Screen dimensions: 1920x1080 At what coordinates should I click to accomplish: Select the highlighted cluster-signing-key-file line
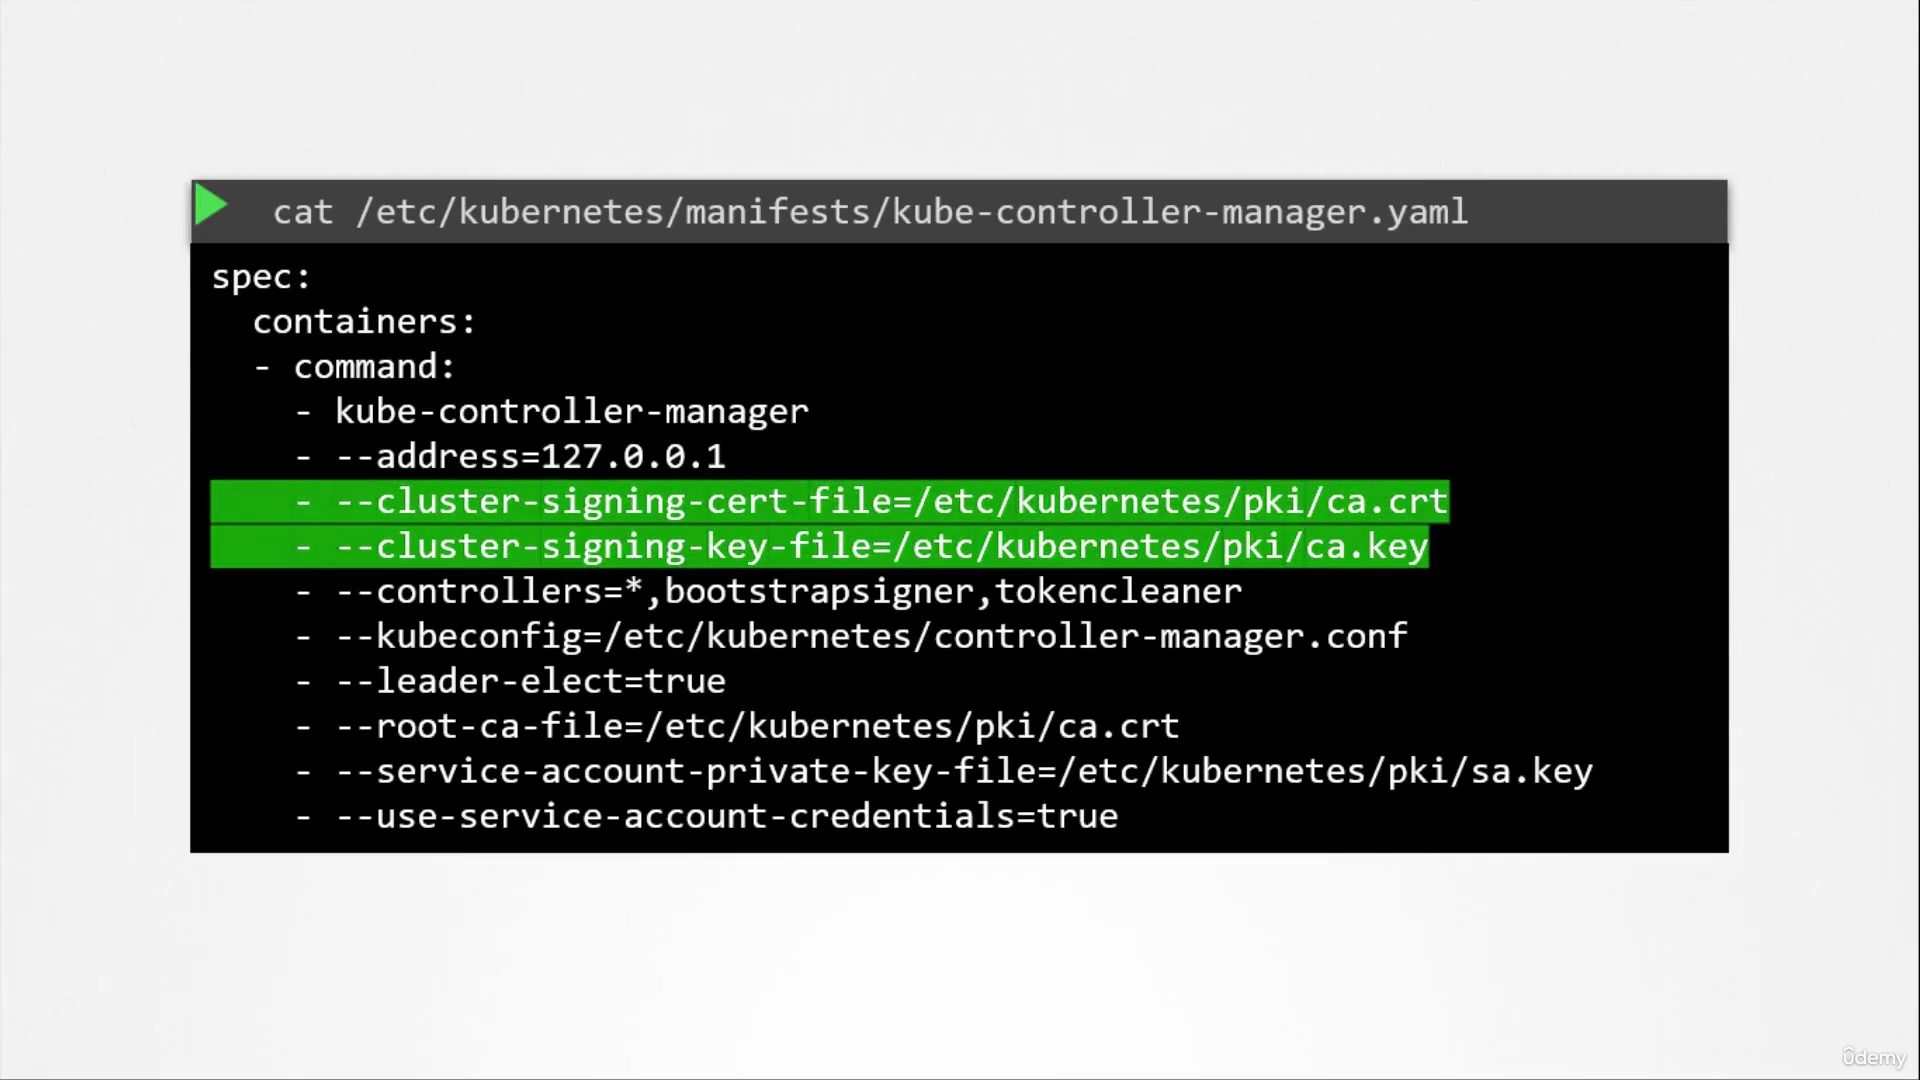coord(820,546)
